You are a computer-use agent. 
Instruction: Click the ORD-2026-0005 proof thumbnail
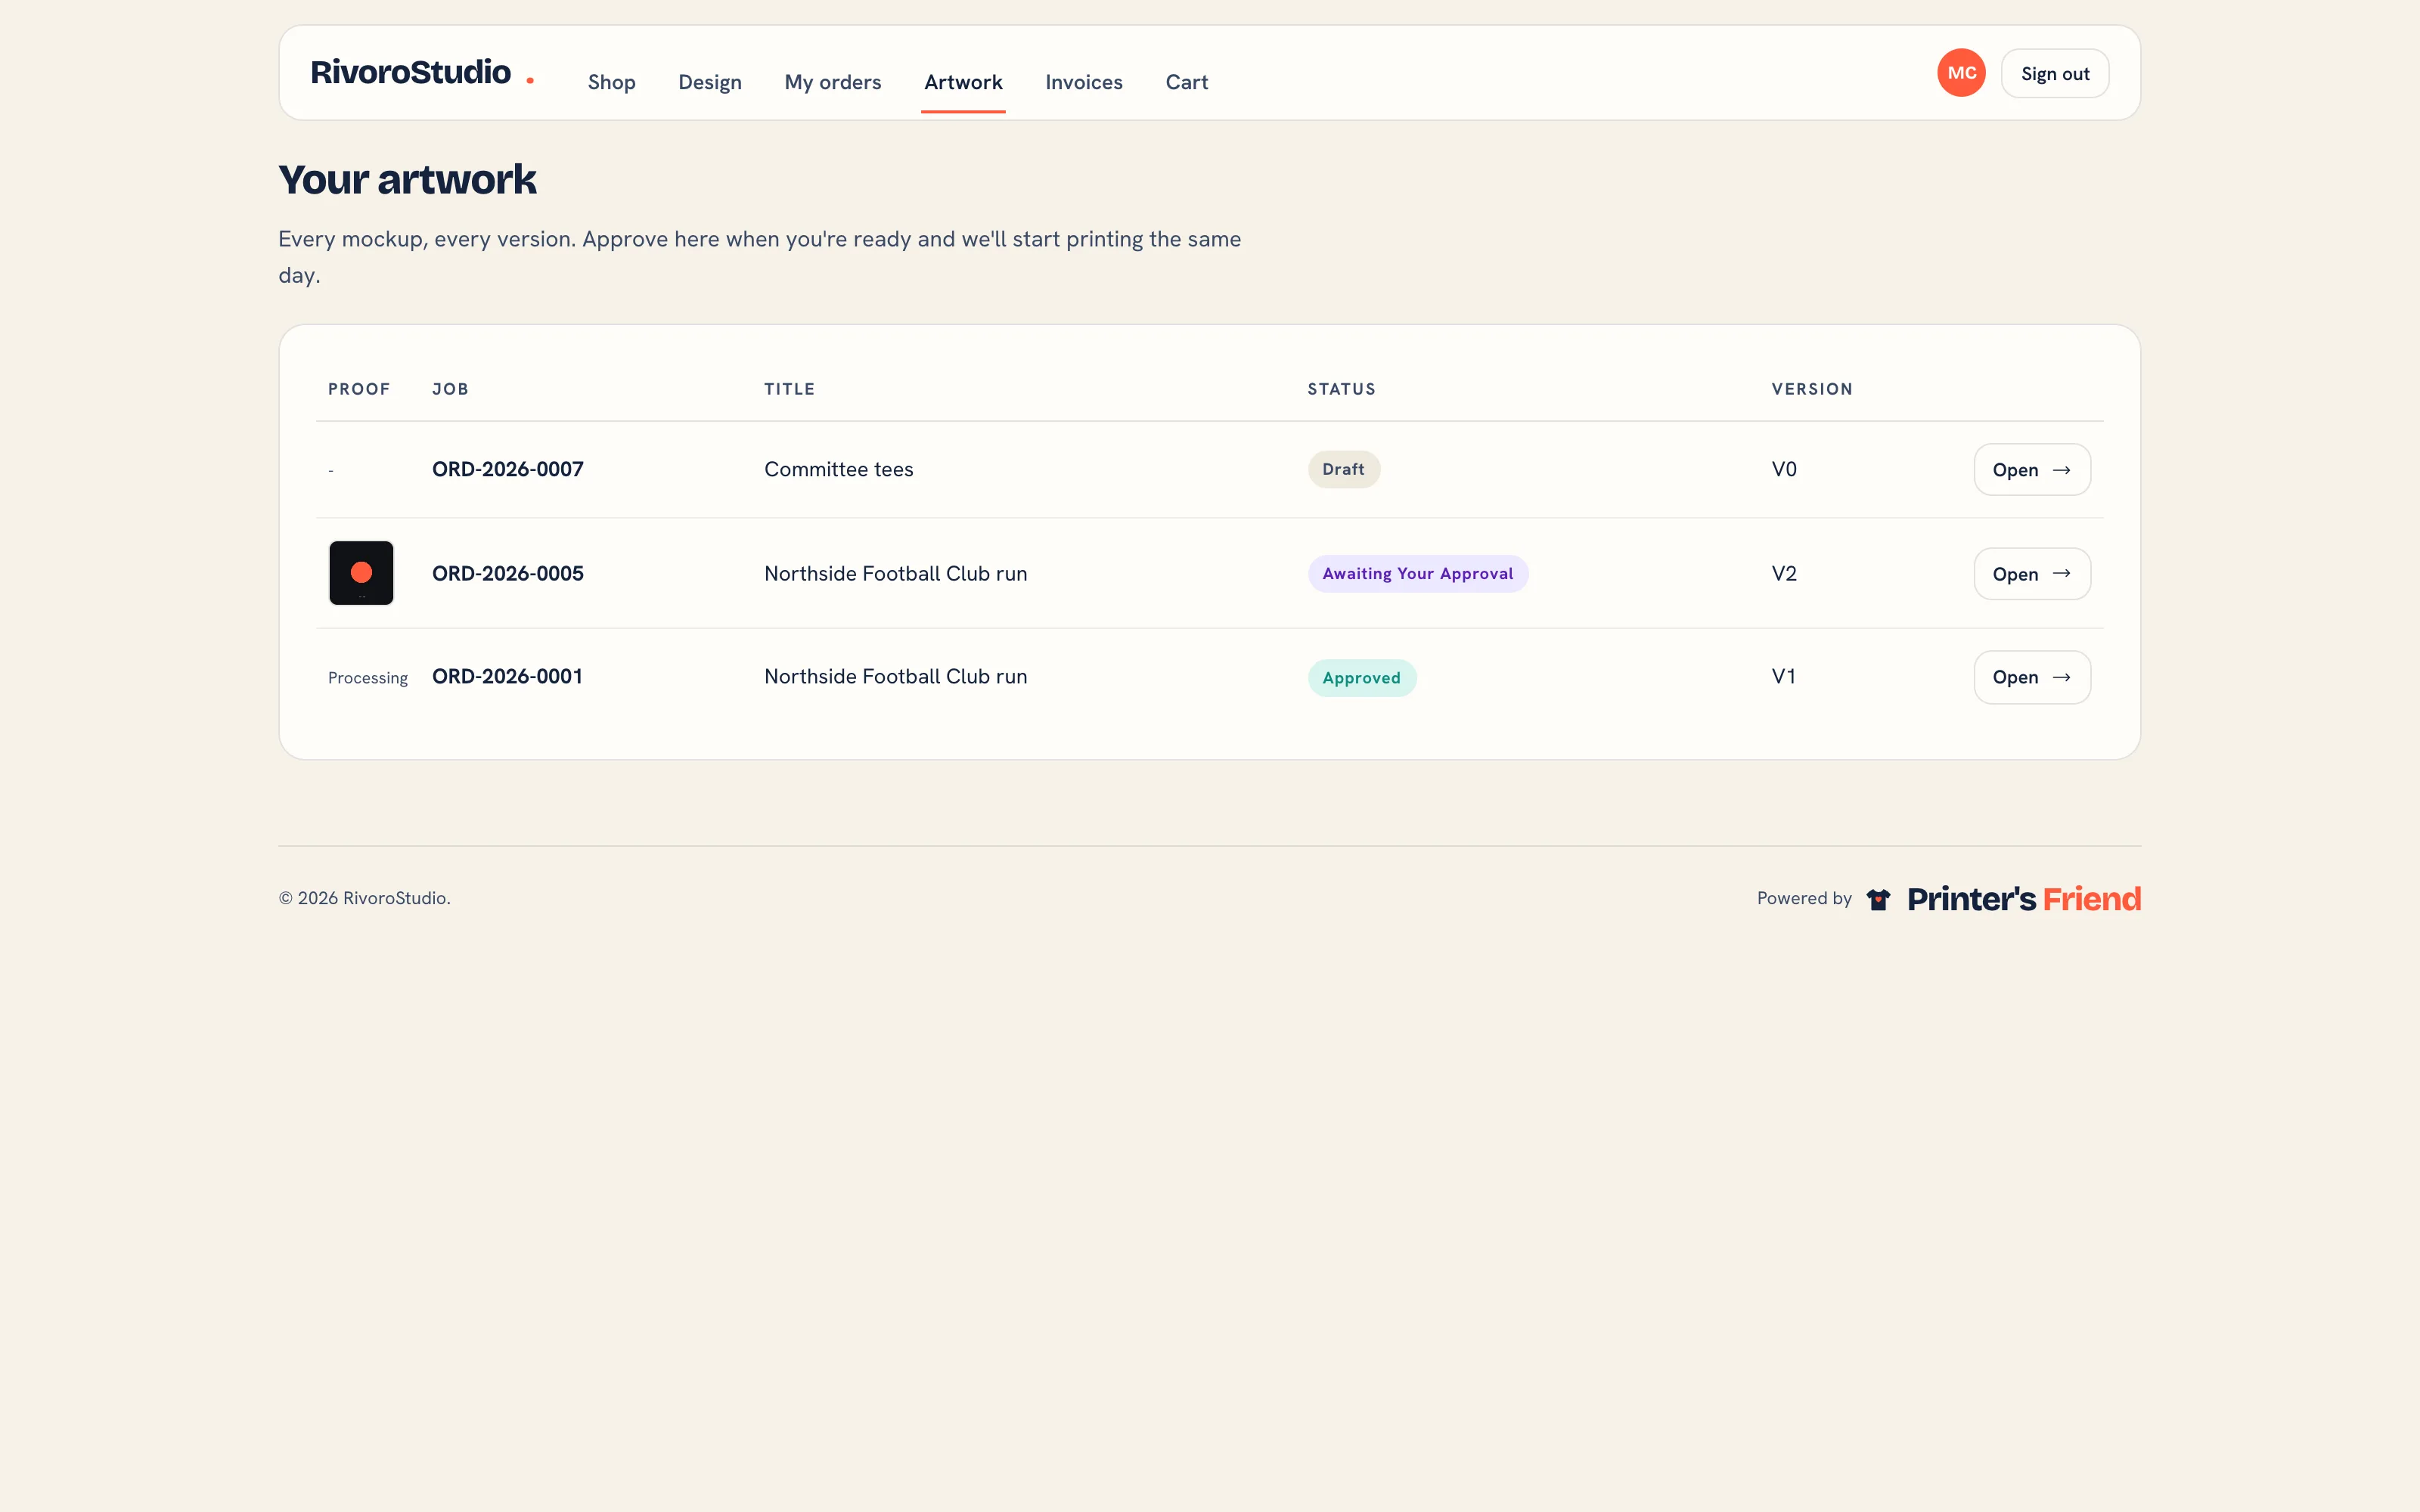361,573
